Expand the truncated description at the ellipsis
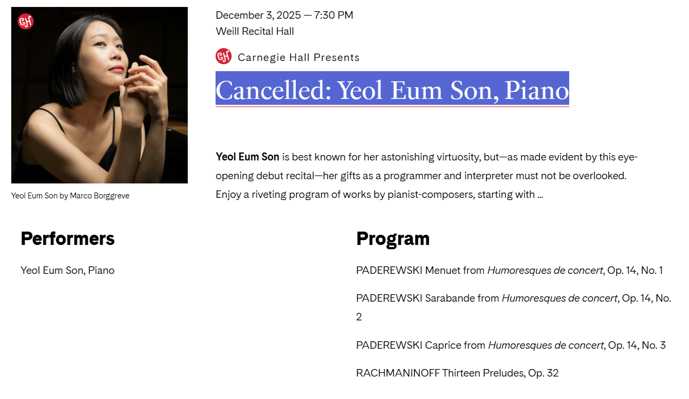Image resolution: width=689 pixels, height=399 pixels. [x=540, y=195]
